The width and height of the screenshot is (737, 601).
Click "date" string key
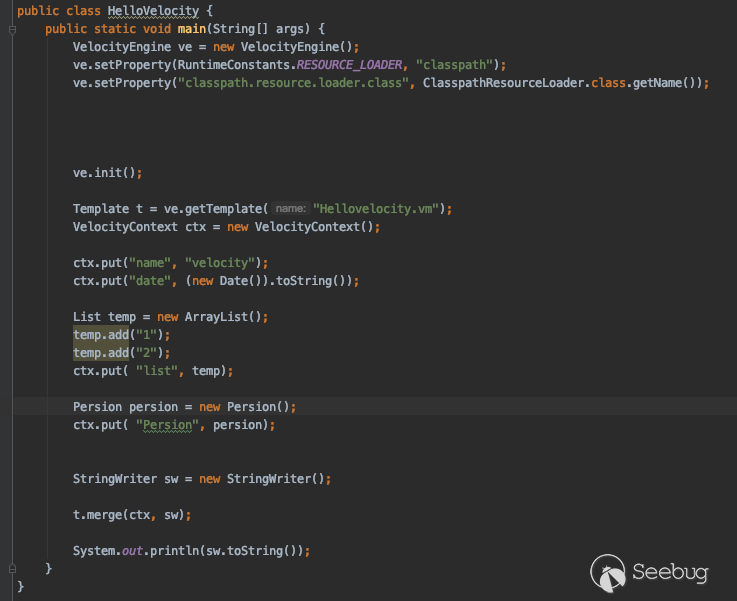point(149,281)
